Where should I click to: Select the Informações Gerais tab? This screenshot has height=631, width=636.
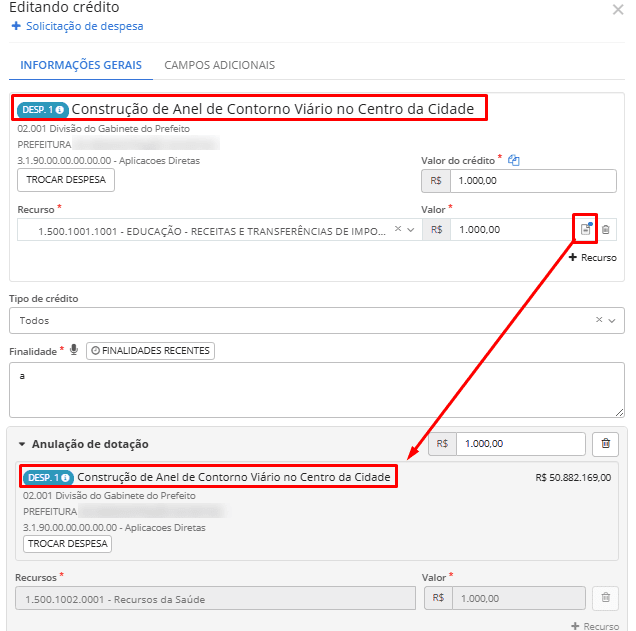[x=80, y=65]
